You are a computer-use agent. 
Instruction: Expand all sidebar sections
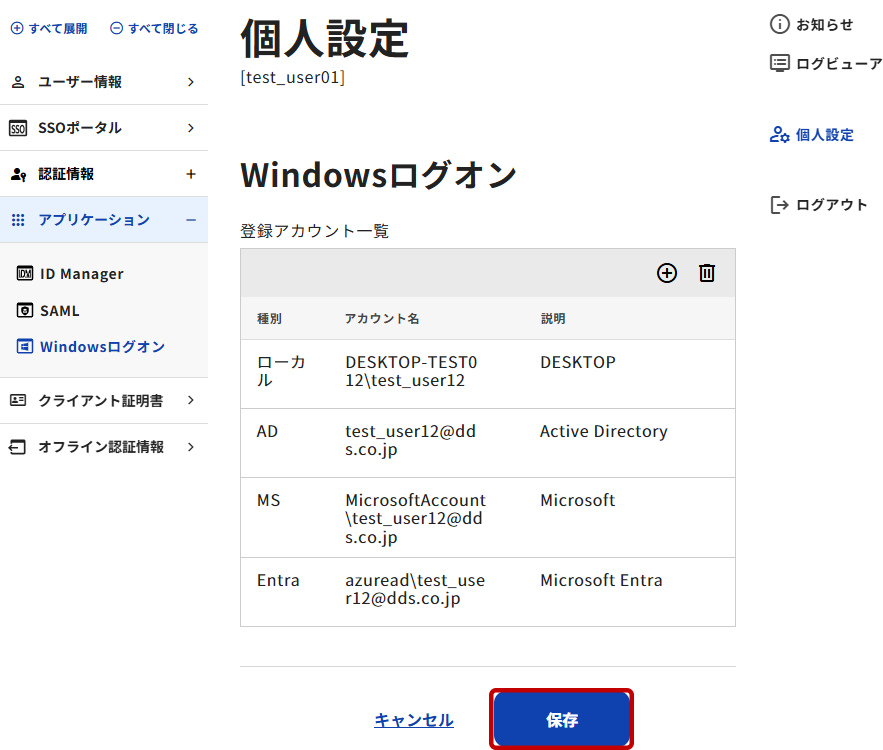pos(49,28)
